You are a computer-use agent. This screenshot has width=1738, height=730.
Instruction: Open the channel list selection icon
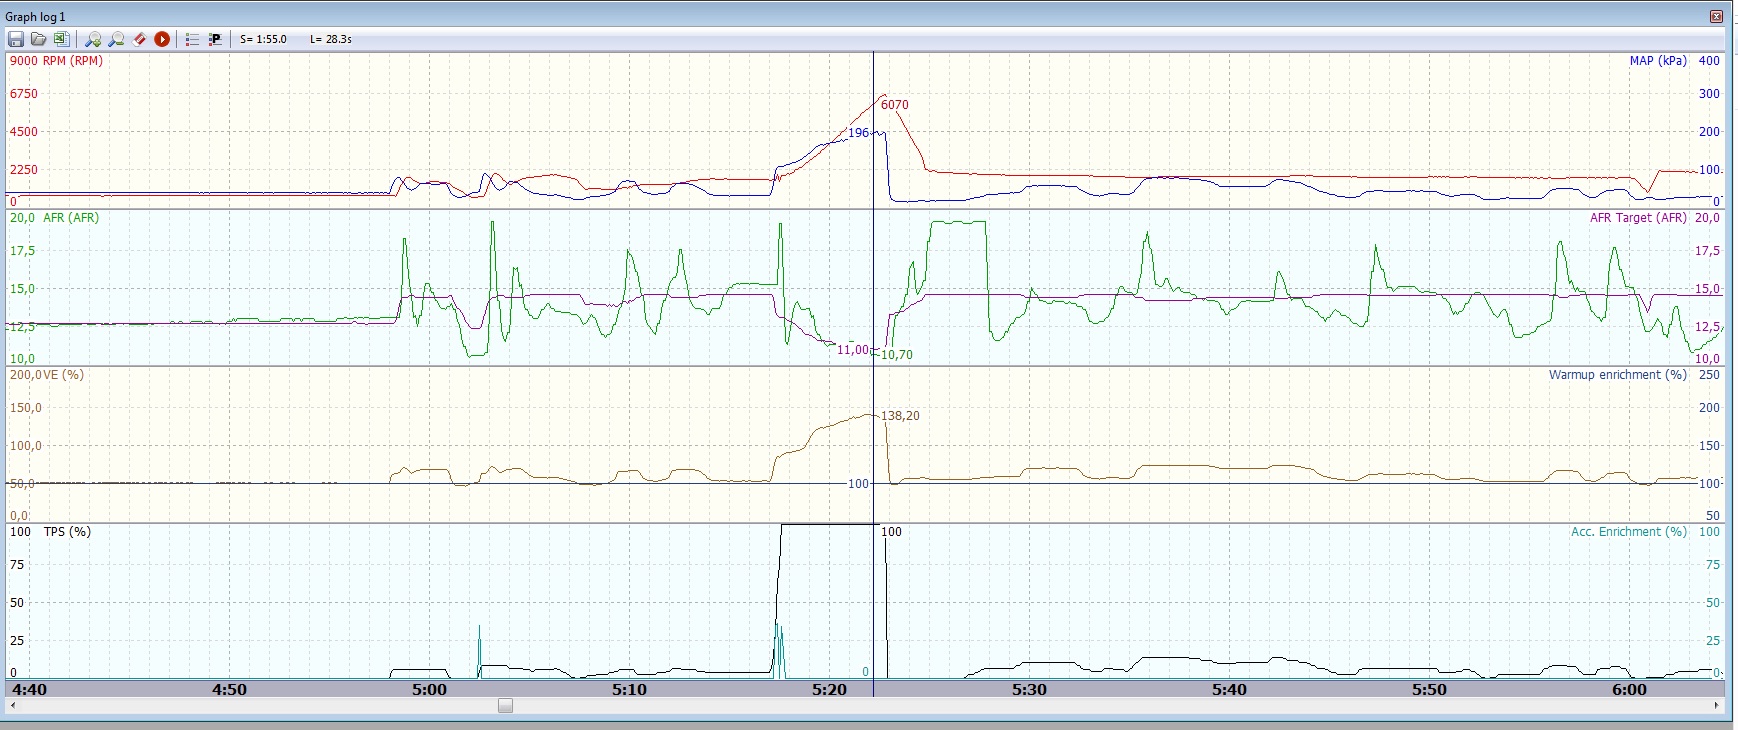[x=192, y=39]
